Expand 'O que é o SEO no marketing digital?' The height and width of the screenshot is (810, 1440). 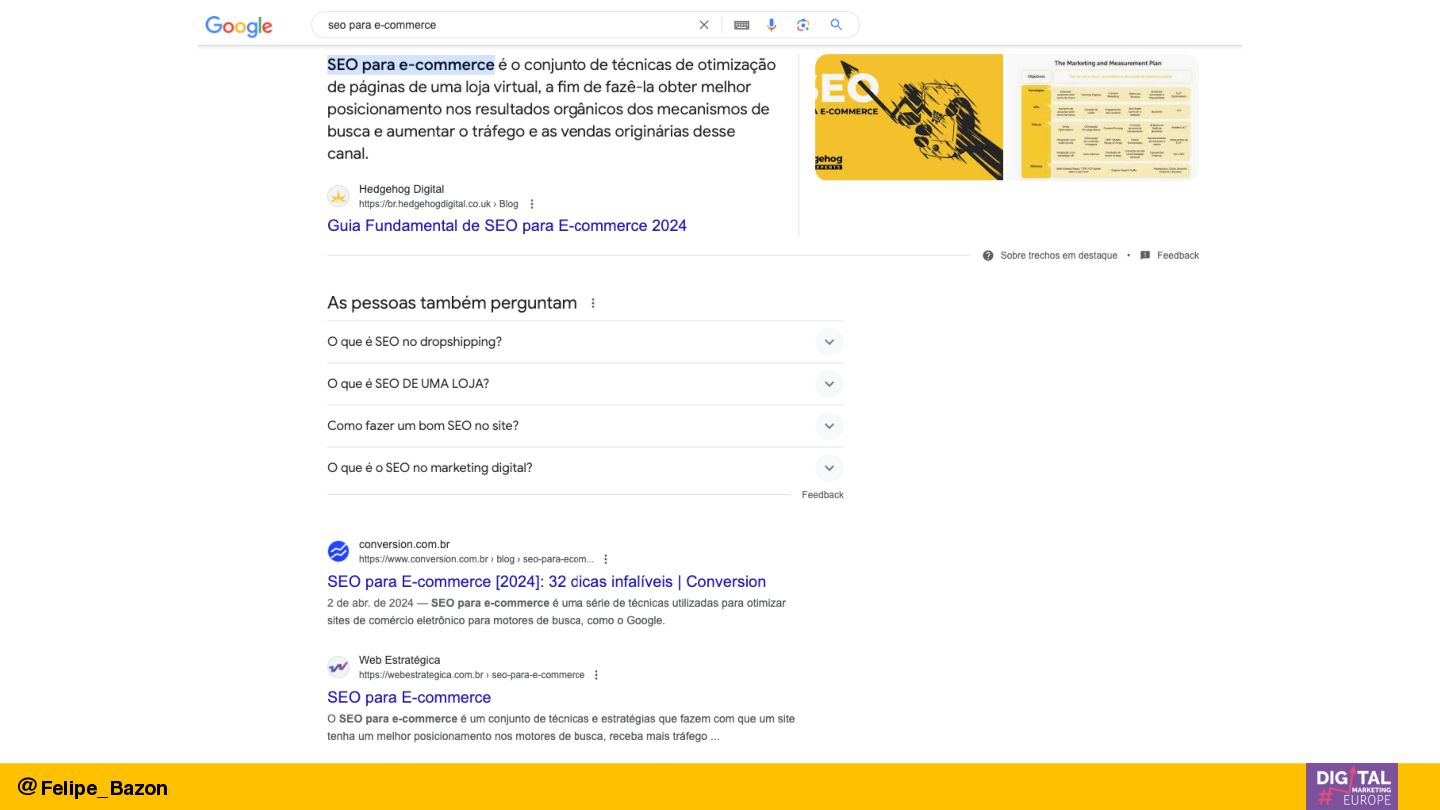[585, 468]
